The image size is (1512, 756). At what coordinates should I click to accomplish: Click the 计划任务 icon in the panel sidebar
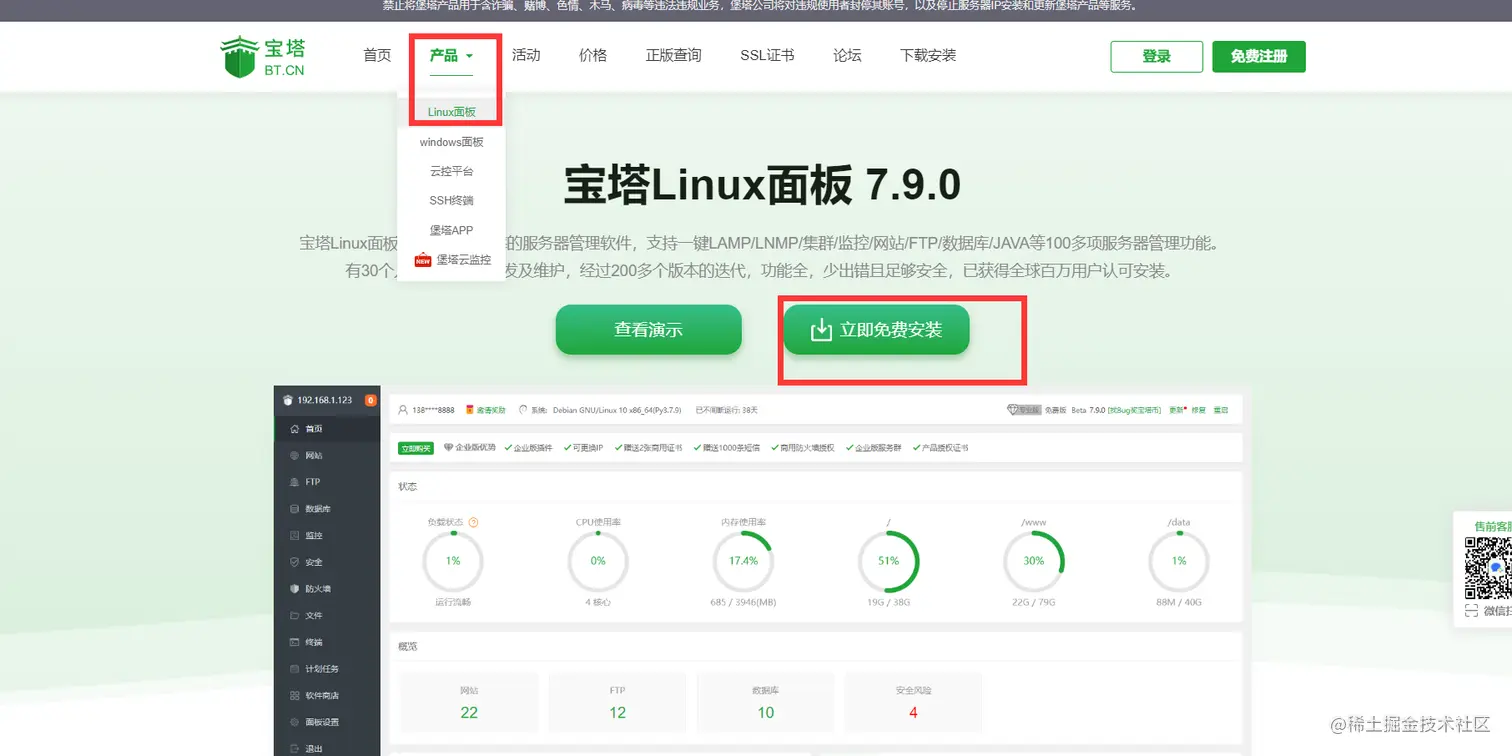click(294, 669)
